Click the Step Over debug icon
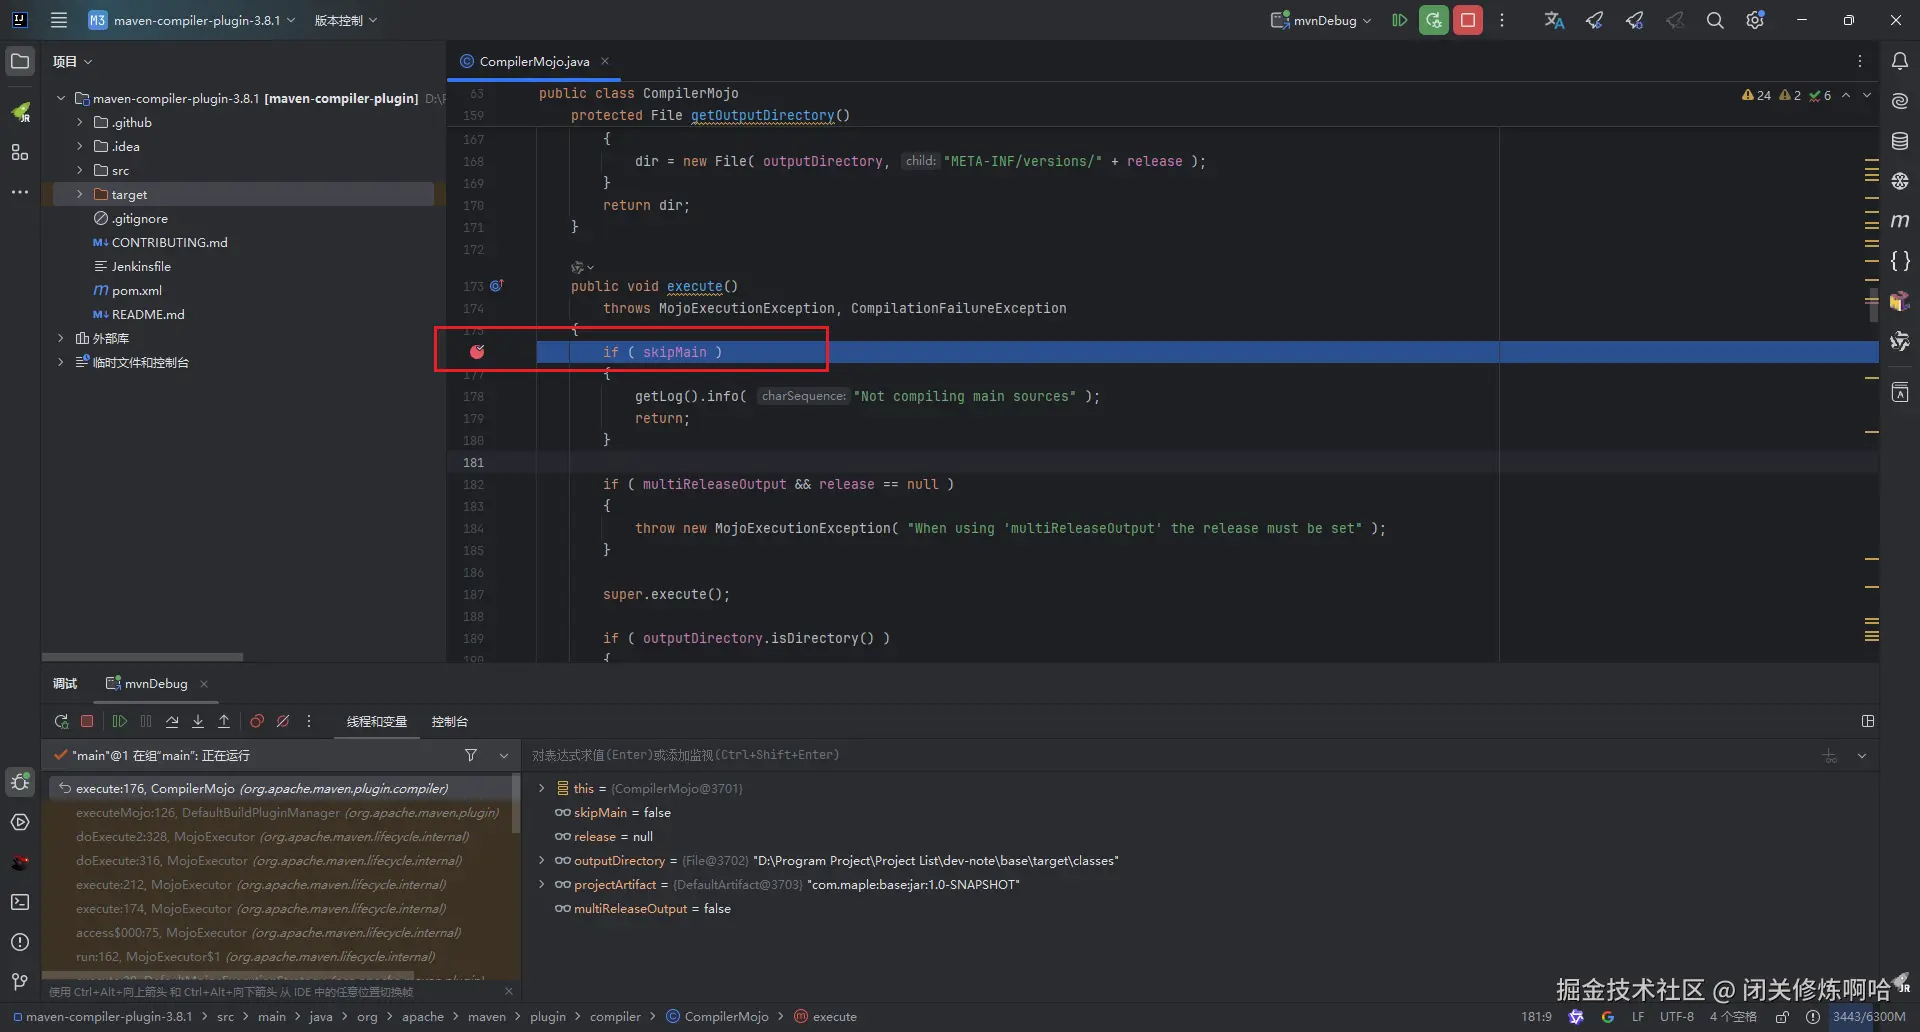 tap(172, 721)
